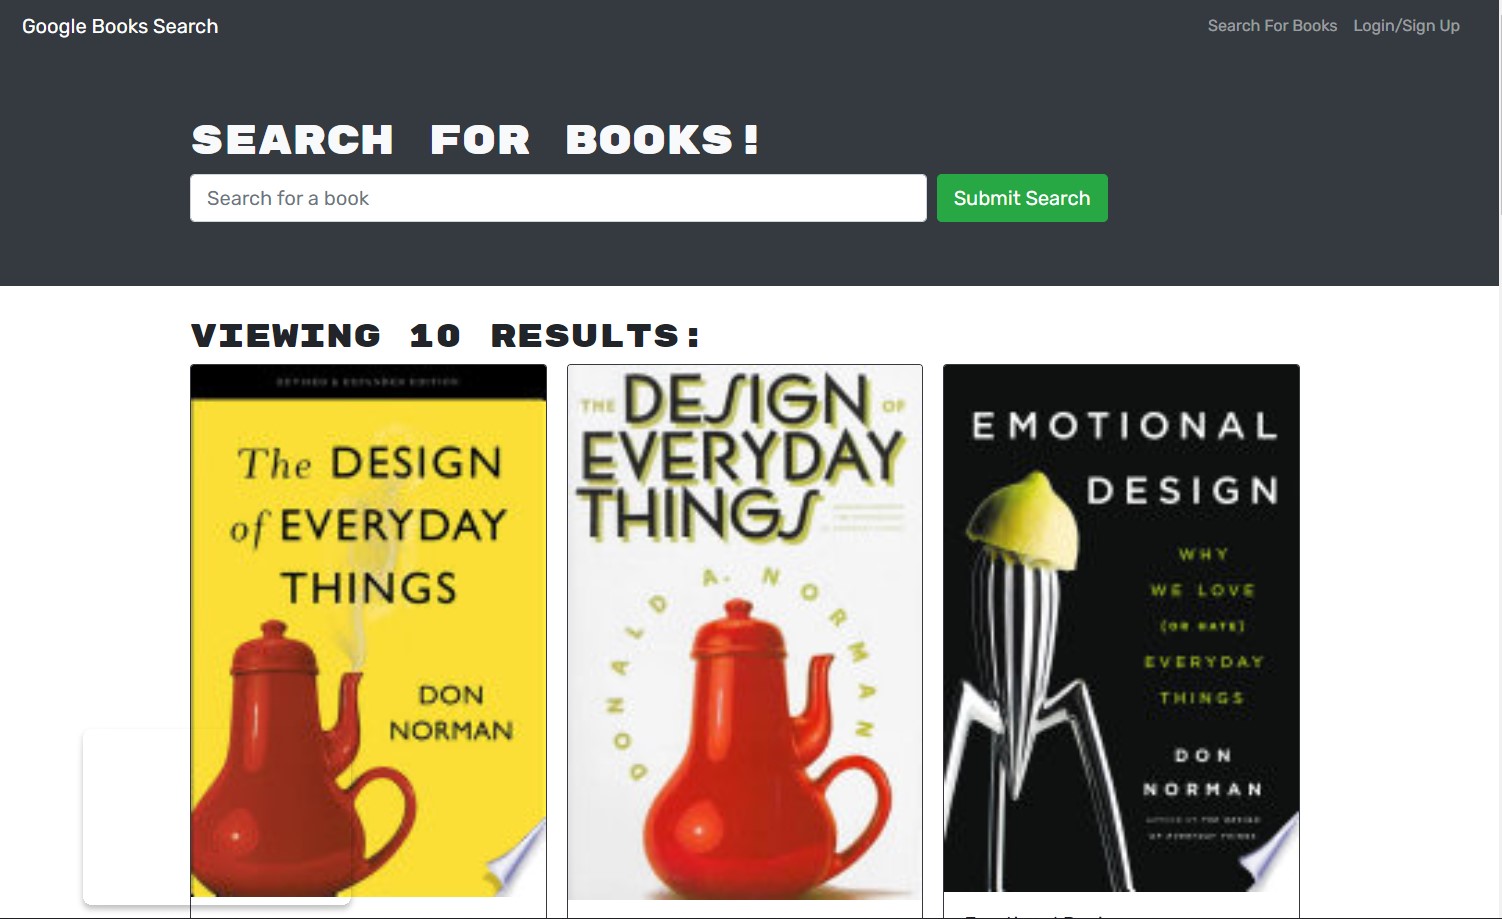
Task: Click the green Submit Search button
Action: click(1021, 197)
